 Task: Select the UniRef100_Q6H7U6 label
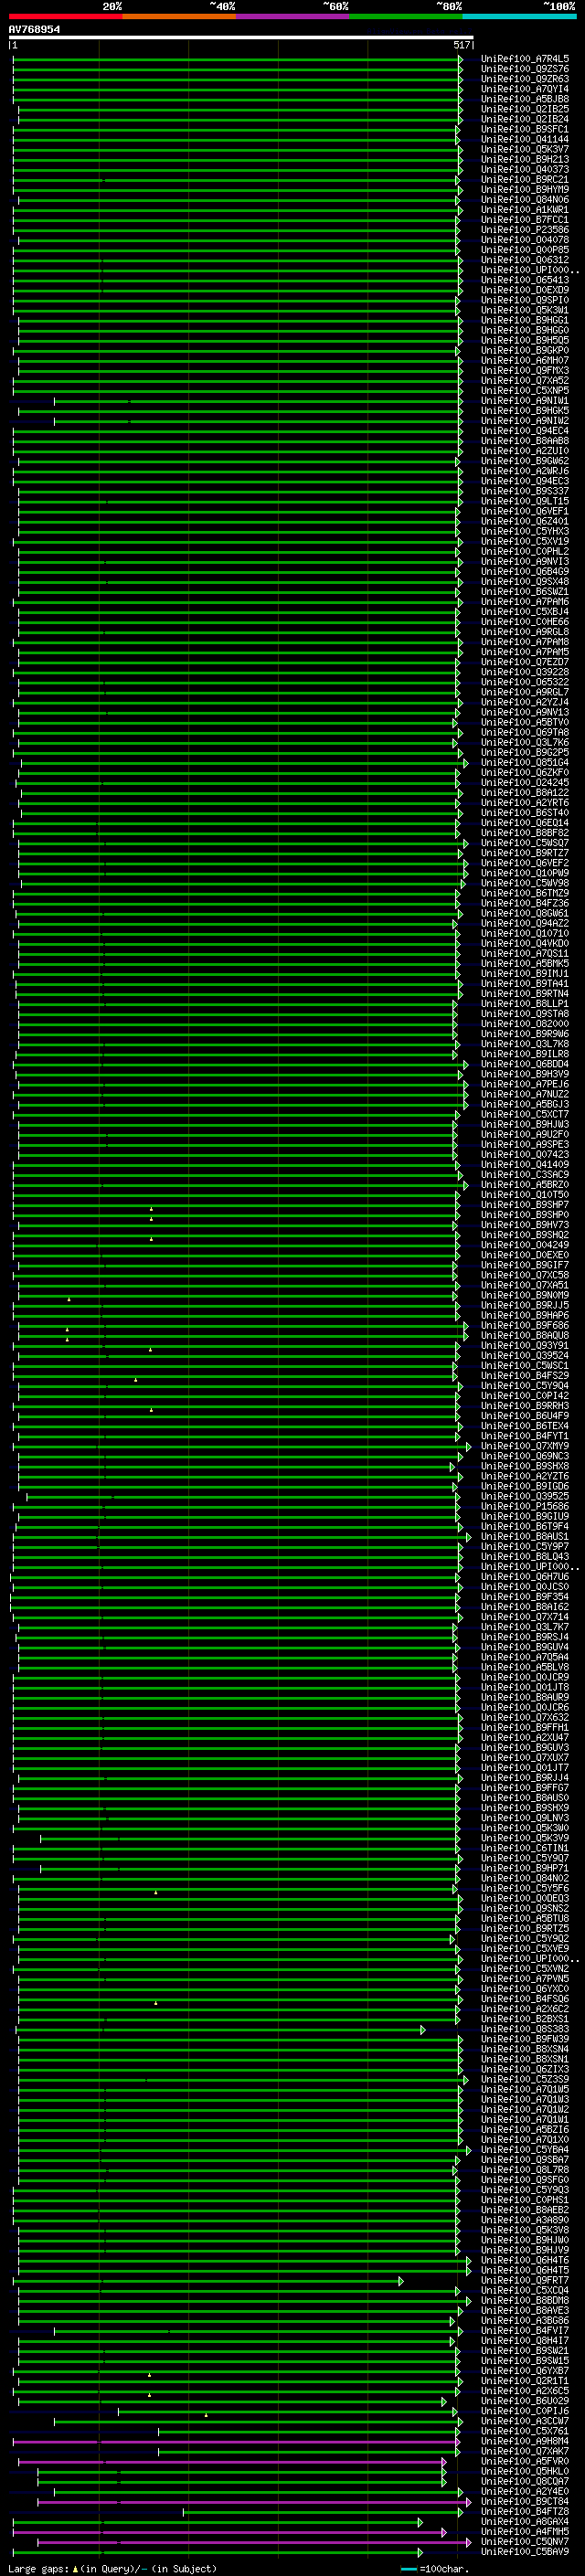point(525,1577)
